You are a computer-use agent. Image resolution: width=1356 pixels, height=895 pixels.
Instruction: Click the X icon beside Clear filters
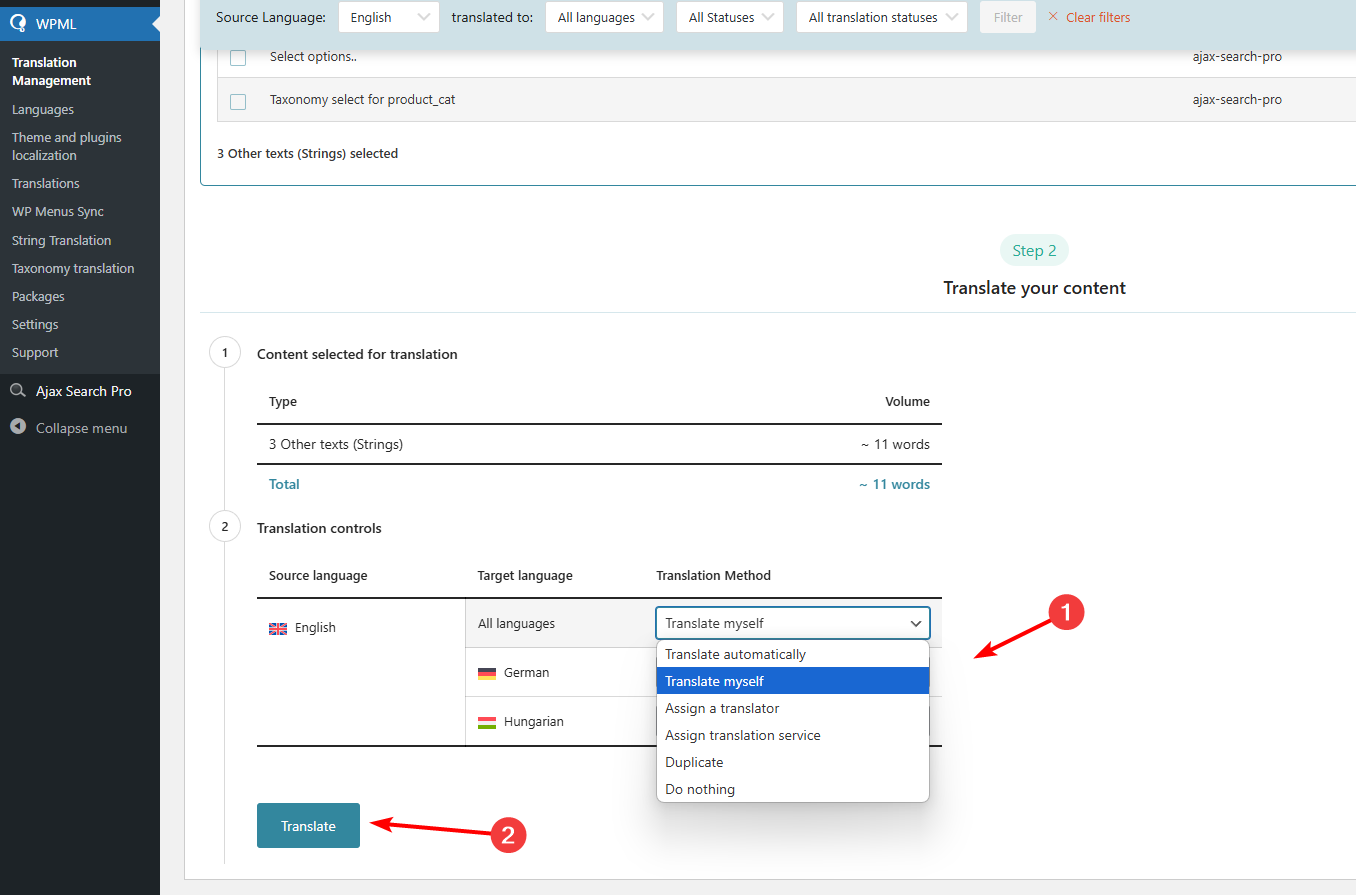(1053, 17)
